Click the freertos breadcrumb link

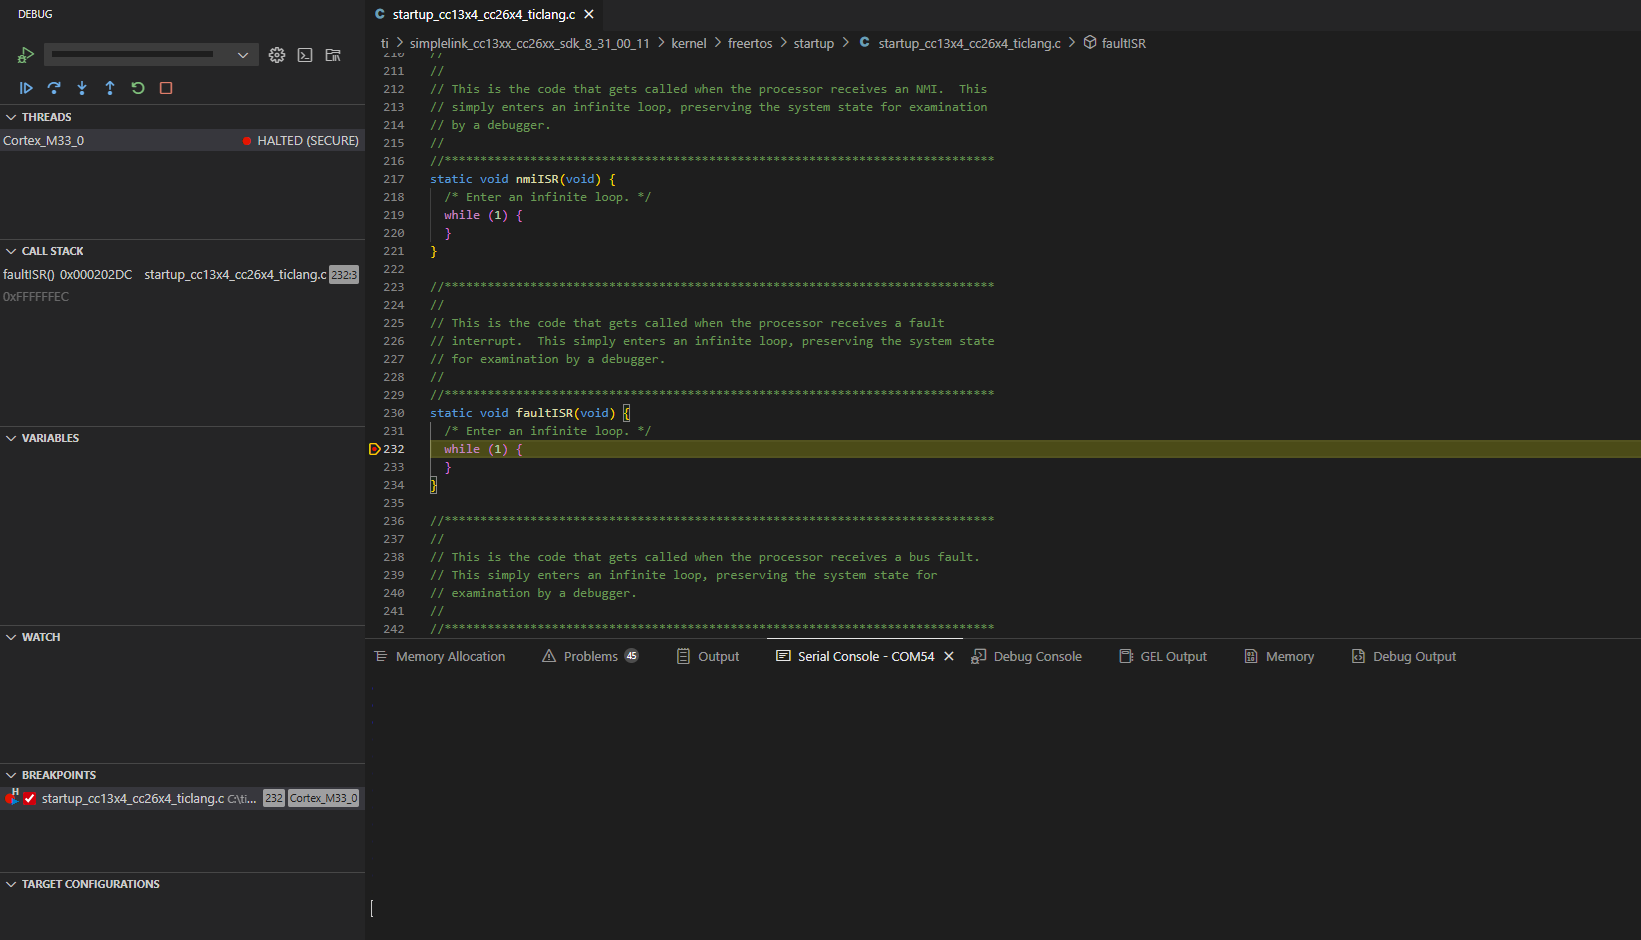pos(750,43)
